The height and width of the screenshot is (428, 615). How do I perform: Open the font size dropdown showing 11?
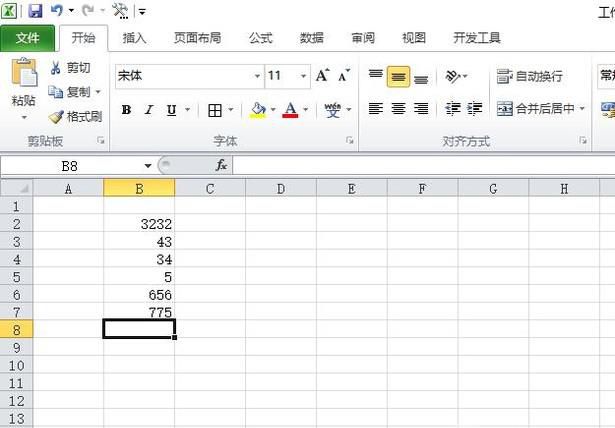tap(303, 76)
